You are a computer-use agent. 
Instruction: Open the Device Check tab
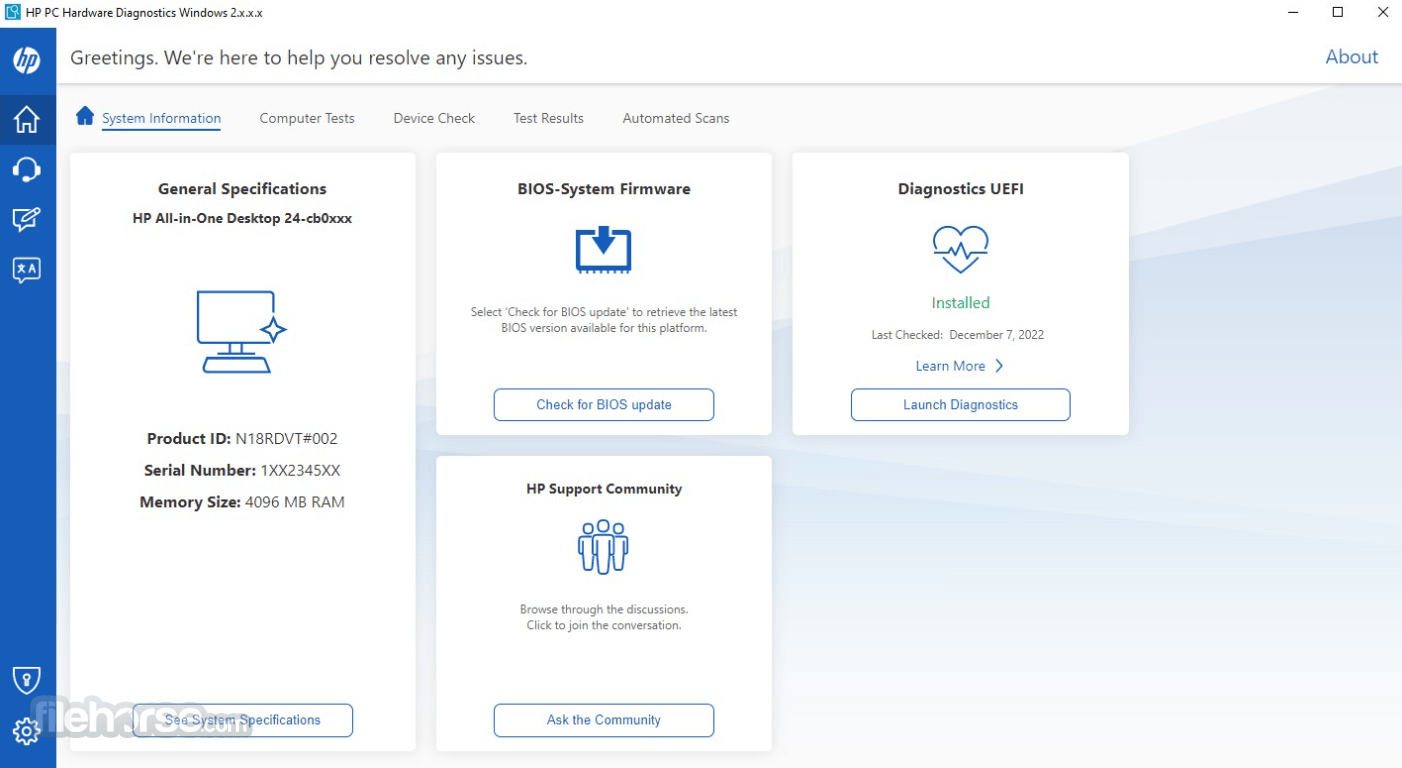[x=434, y=118]
